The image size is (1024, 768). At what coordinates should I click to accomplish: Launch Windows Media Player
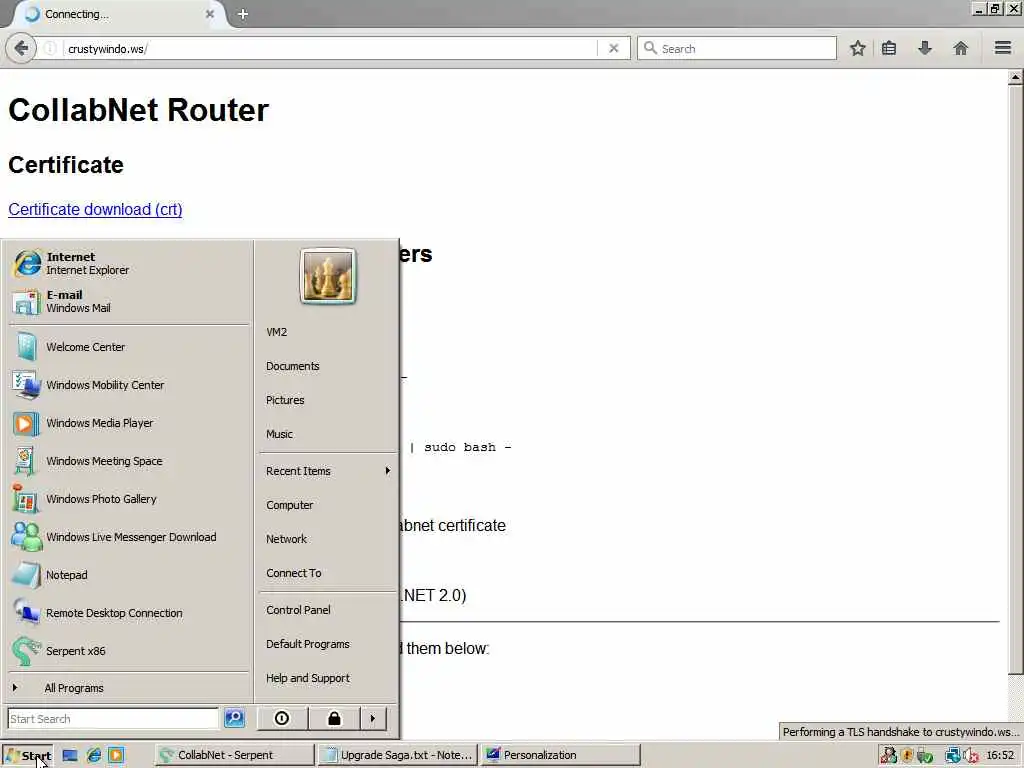tap(129, 423)
